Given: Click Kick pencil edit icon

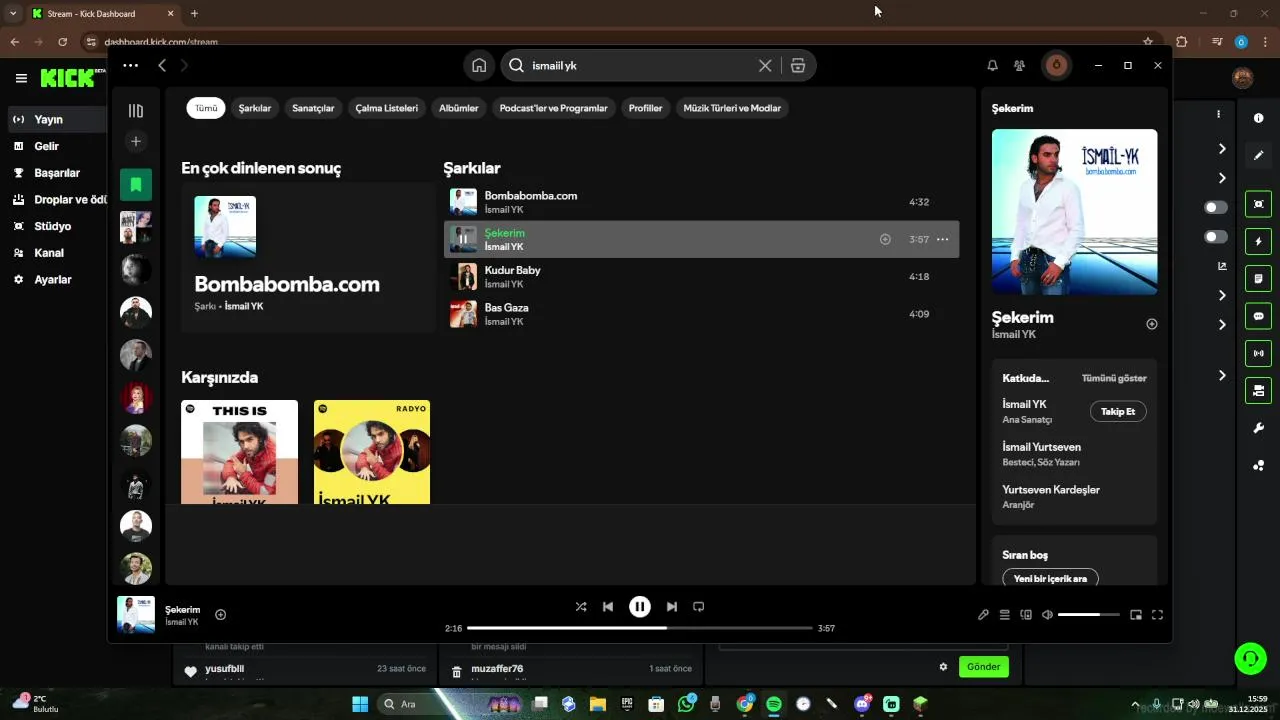Looking at the screenshot, I should pos(1258,155).
